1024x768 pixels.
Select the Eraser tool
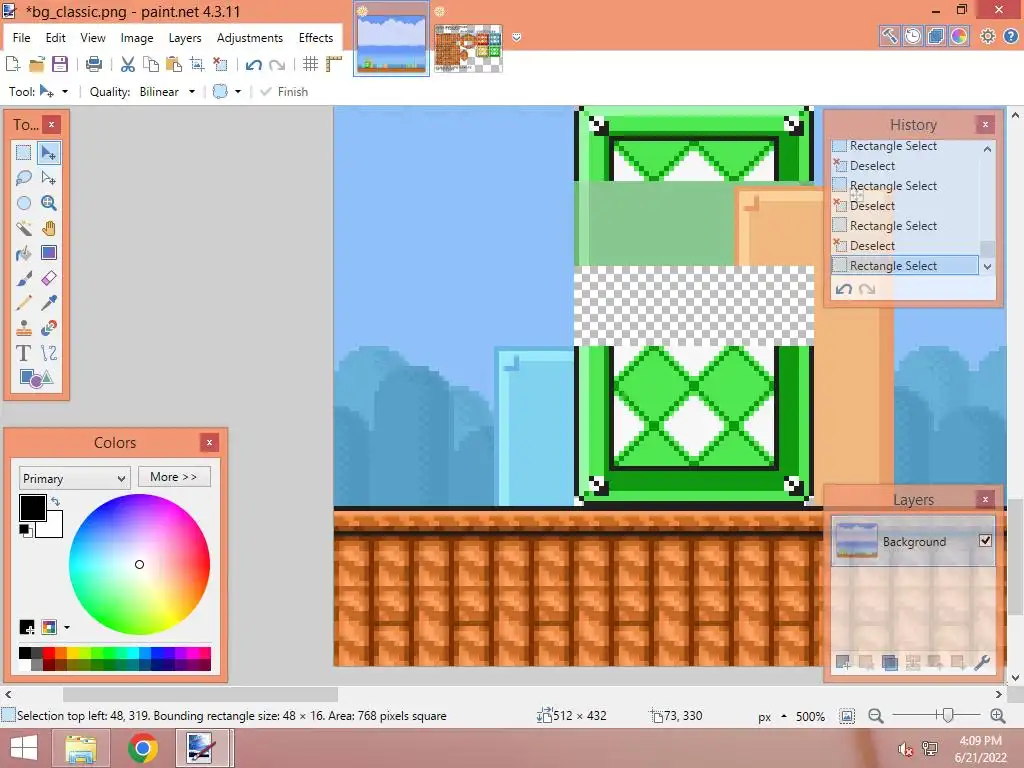coord(48,278)
